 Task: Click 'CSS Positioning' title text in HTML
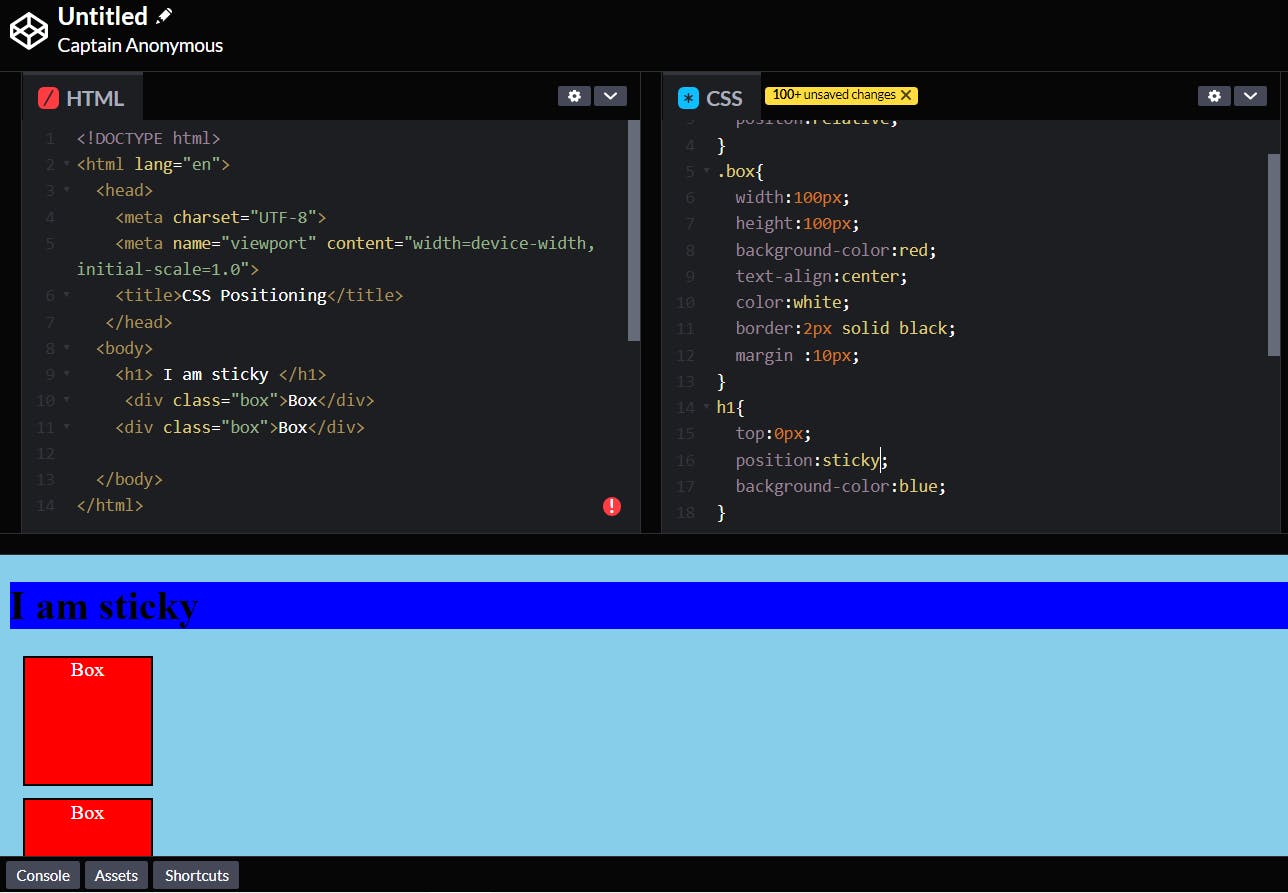(254, 295)
